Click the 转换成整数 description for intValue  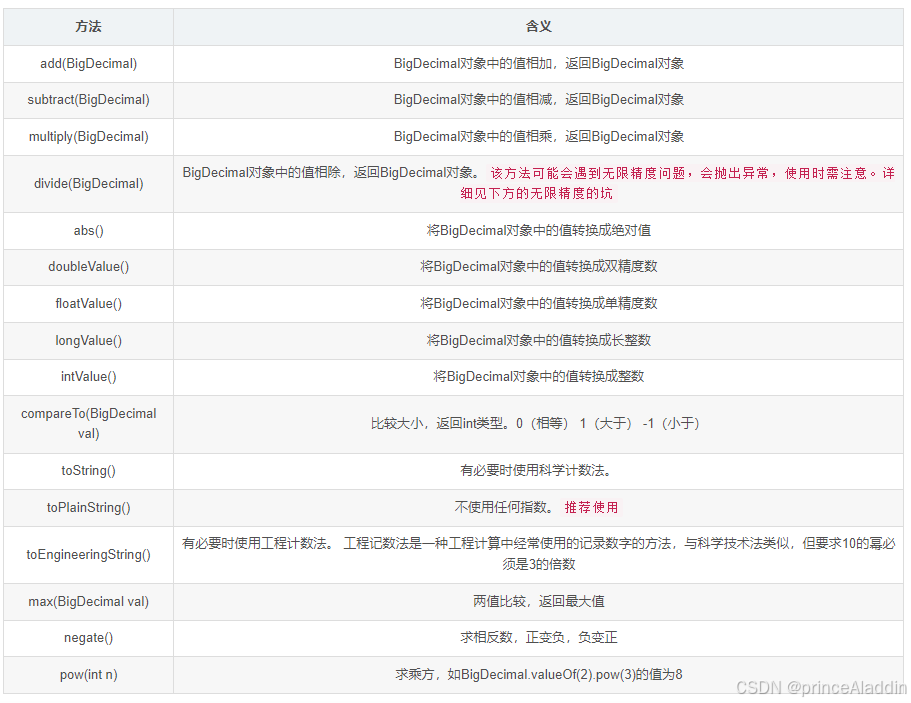click(539, 376)
